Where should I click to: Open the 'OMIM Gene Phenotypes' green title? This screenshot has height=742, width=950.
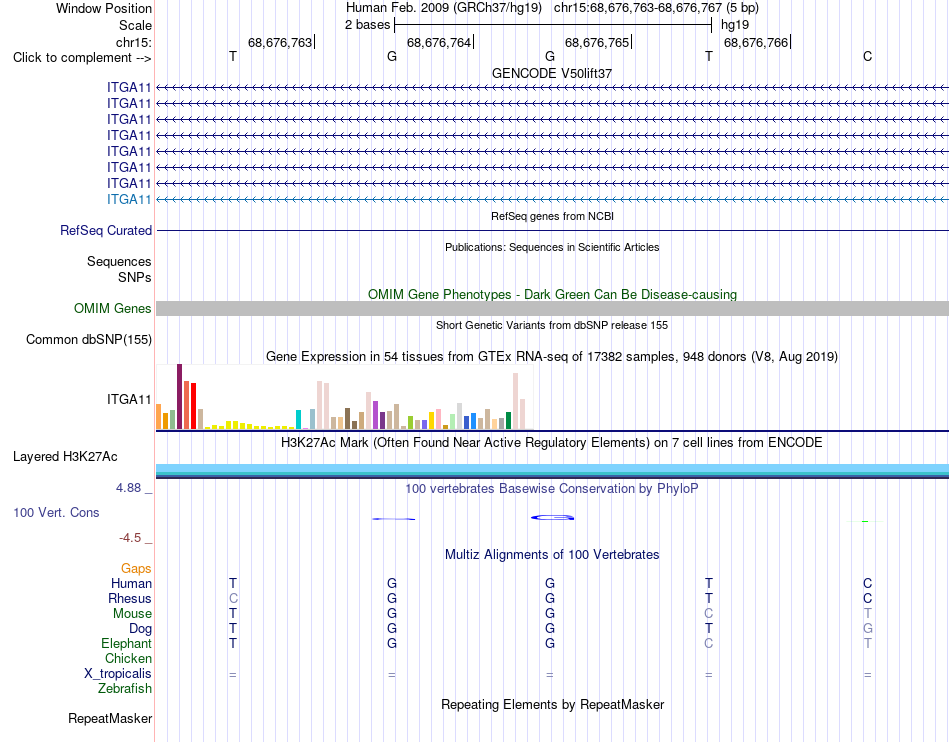click(552, 294)
